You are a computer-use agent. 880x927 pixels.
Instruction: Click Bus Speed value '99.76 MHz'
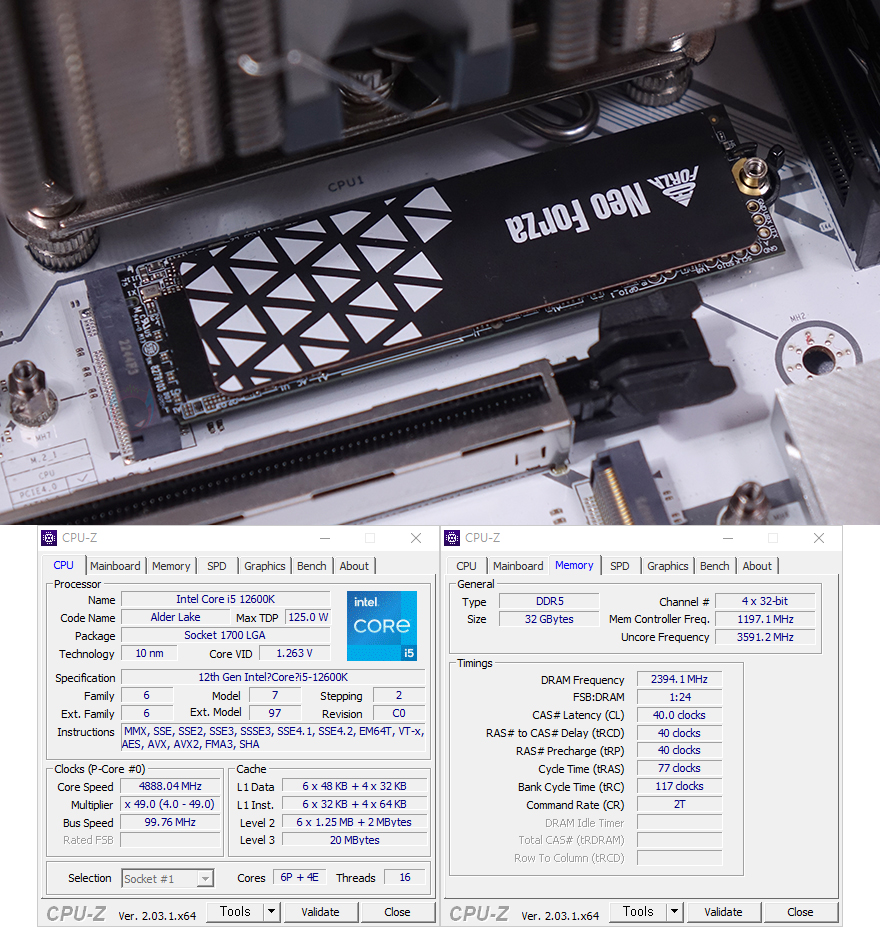(x=170, y=822)
